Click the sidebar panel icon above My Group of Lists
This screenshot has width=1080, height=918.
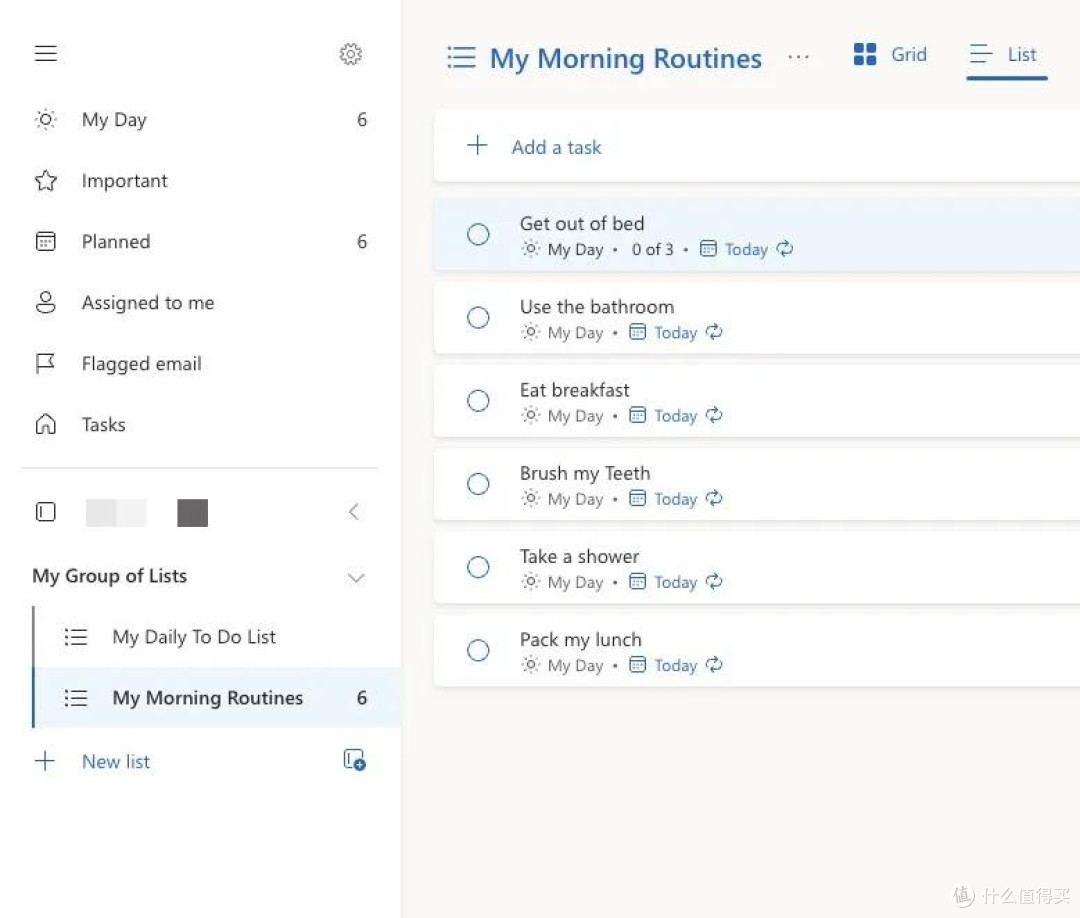pos(45,512)
